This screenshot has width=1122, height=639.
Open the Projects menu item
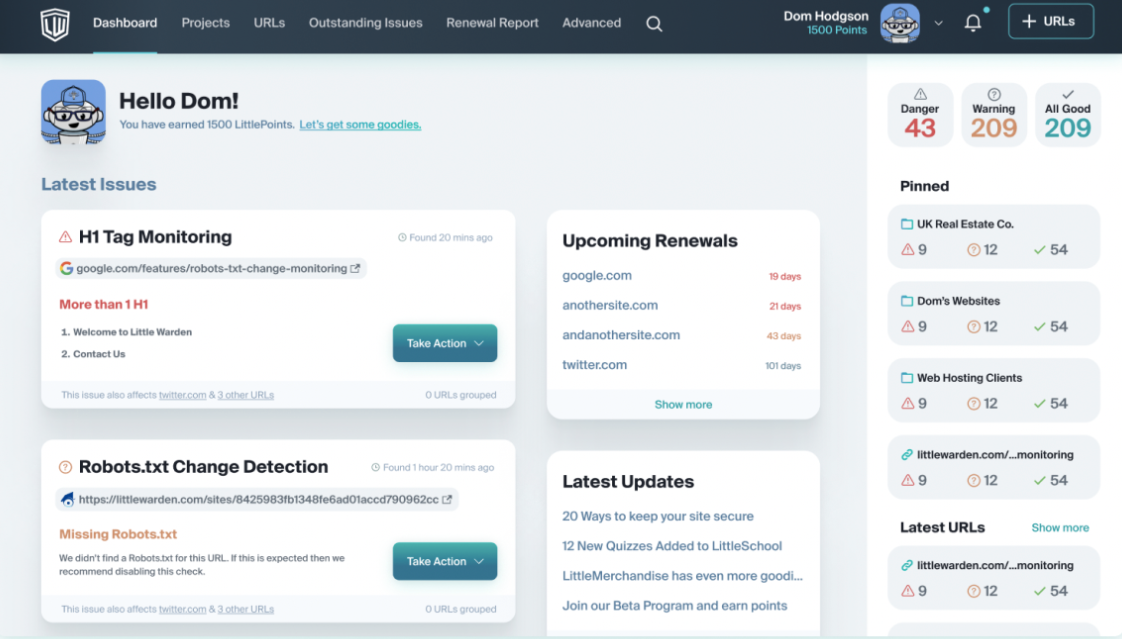[205, 23]
